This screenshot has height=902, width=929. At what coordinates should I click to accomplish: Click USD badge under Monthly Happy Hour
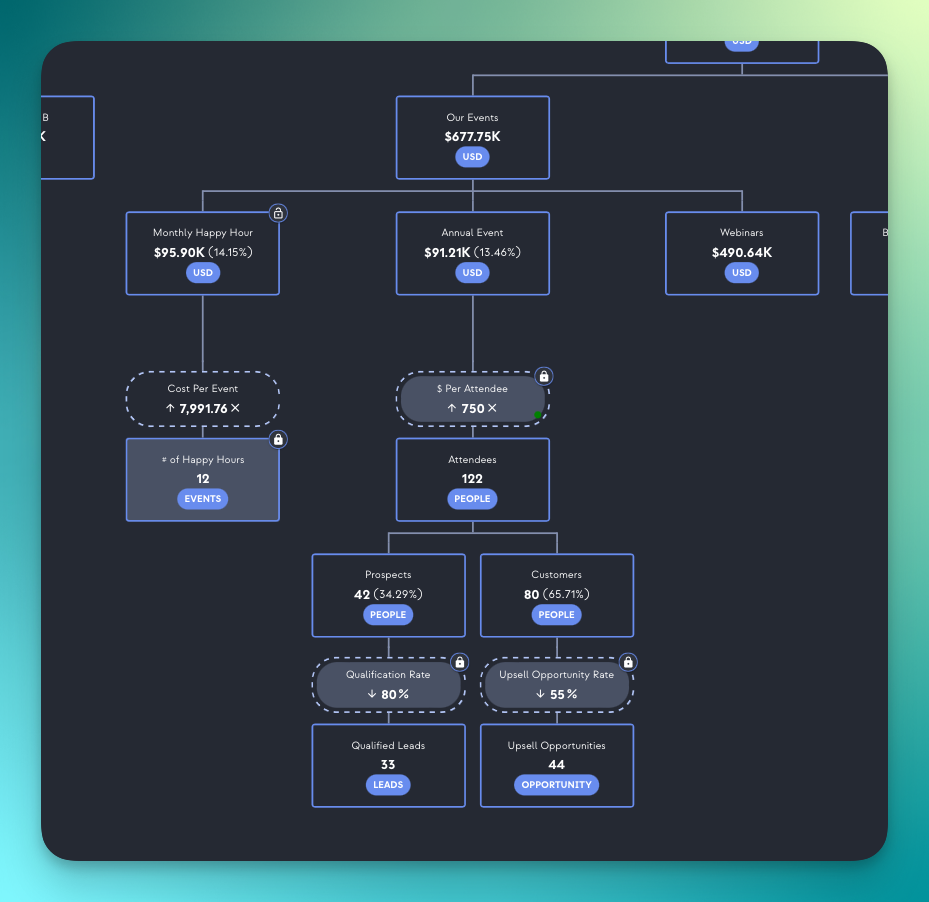point(203,273)
